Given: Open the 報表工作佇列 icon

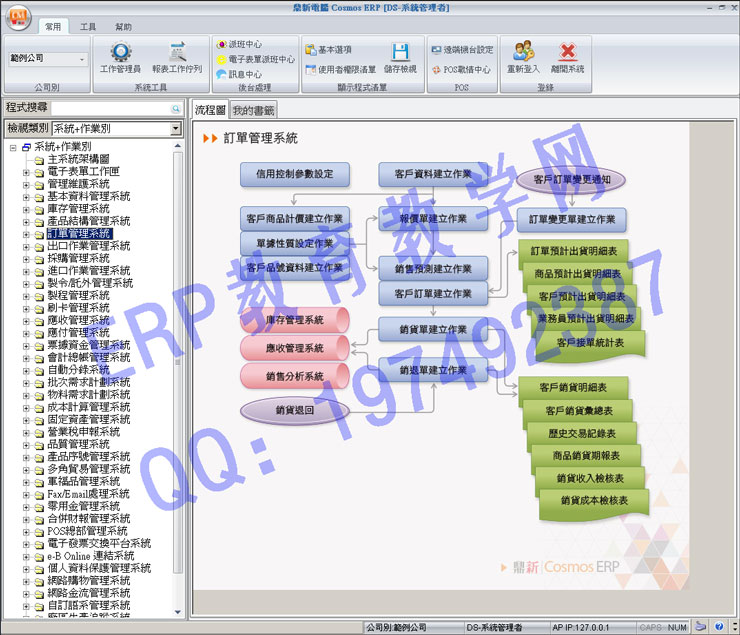Looking at the screenshot, I should click(x=177, y=58).
